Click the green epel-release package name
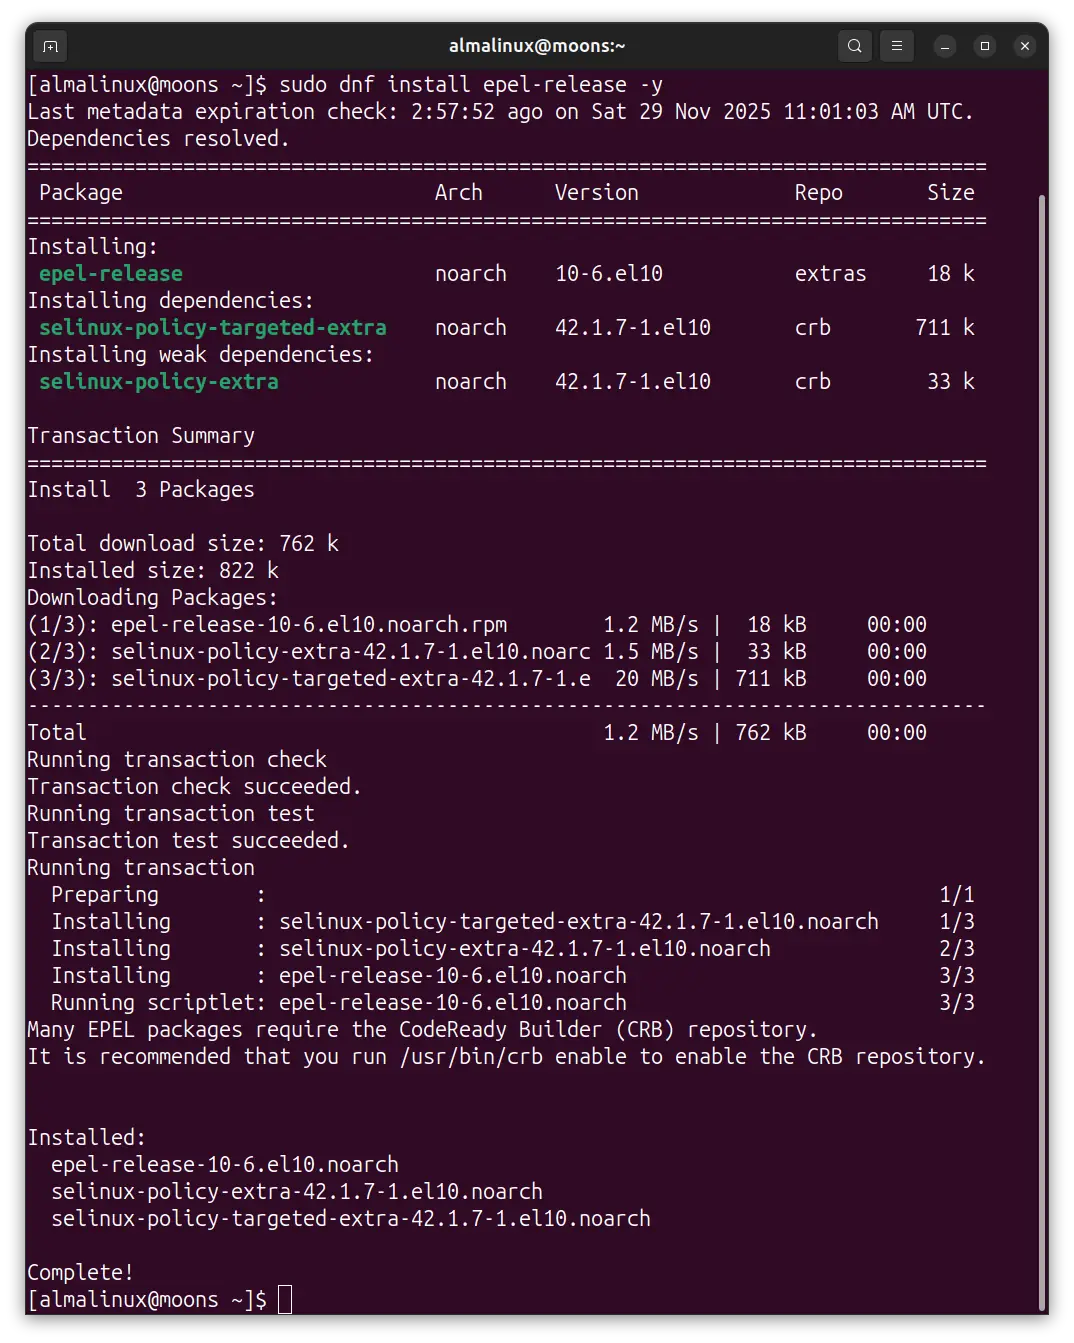Viewport: 1074px width, 1343px height. [111, 274]
